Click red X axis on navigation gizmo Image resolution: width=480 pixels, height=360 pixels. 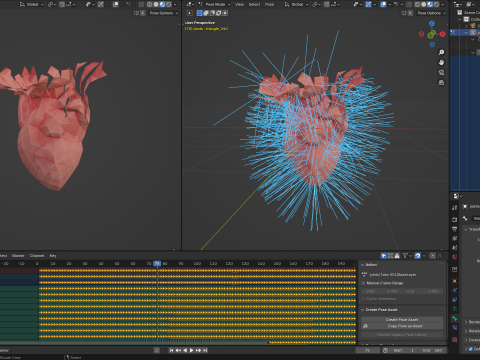tap(442, 34)
